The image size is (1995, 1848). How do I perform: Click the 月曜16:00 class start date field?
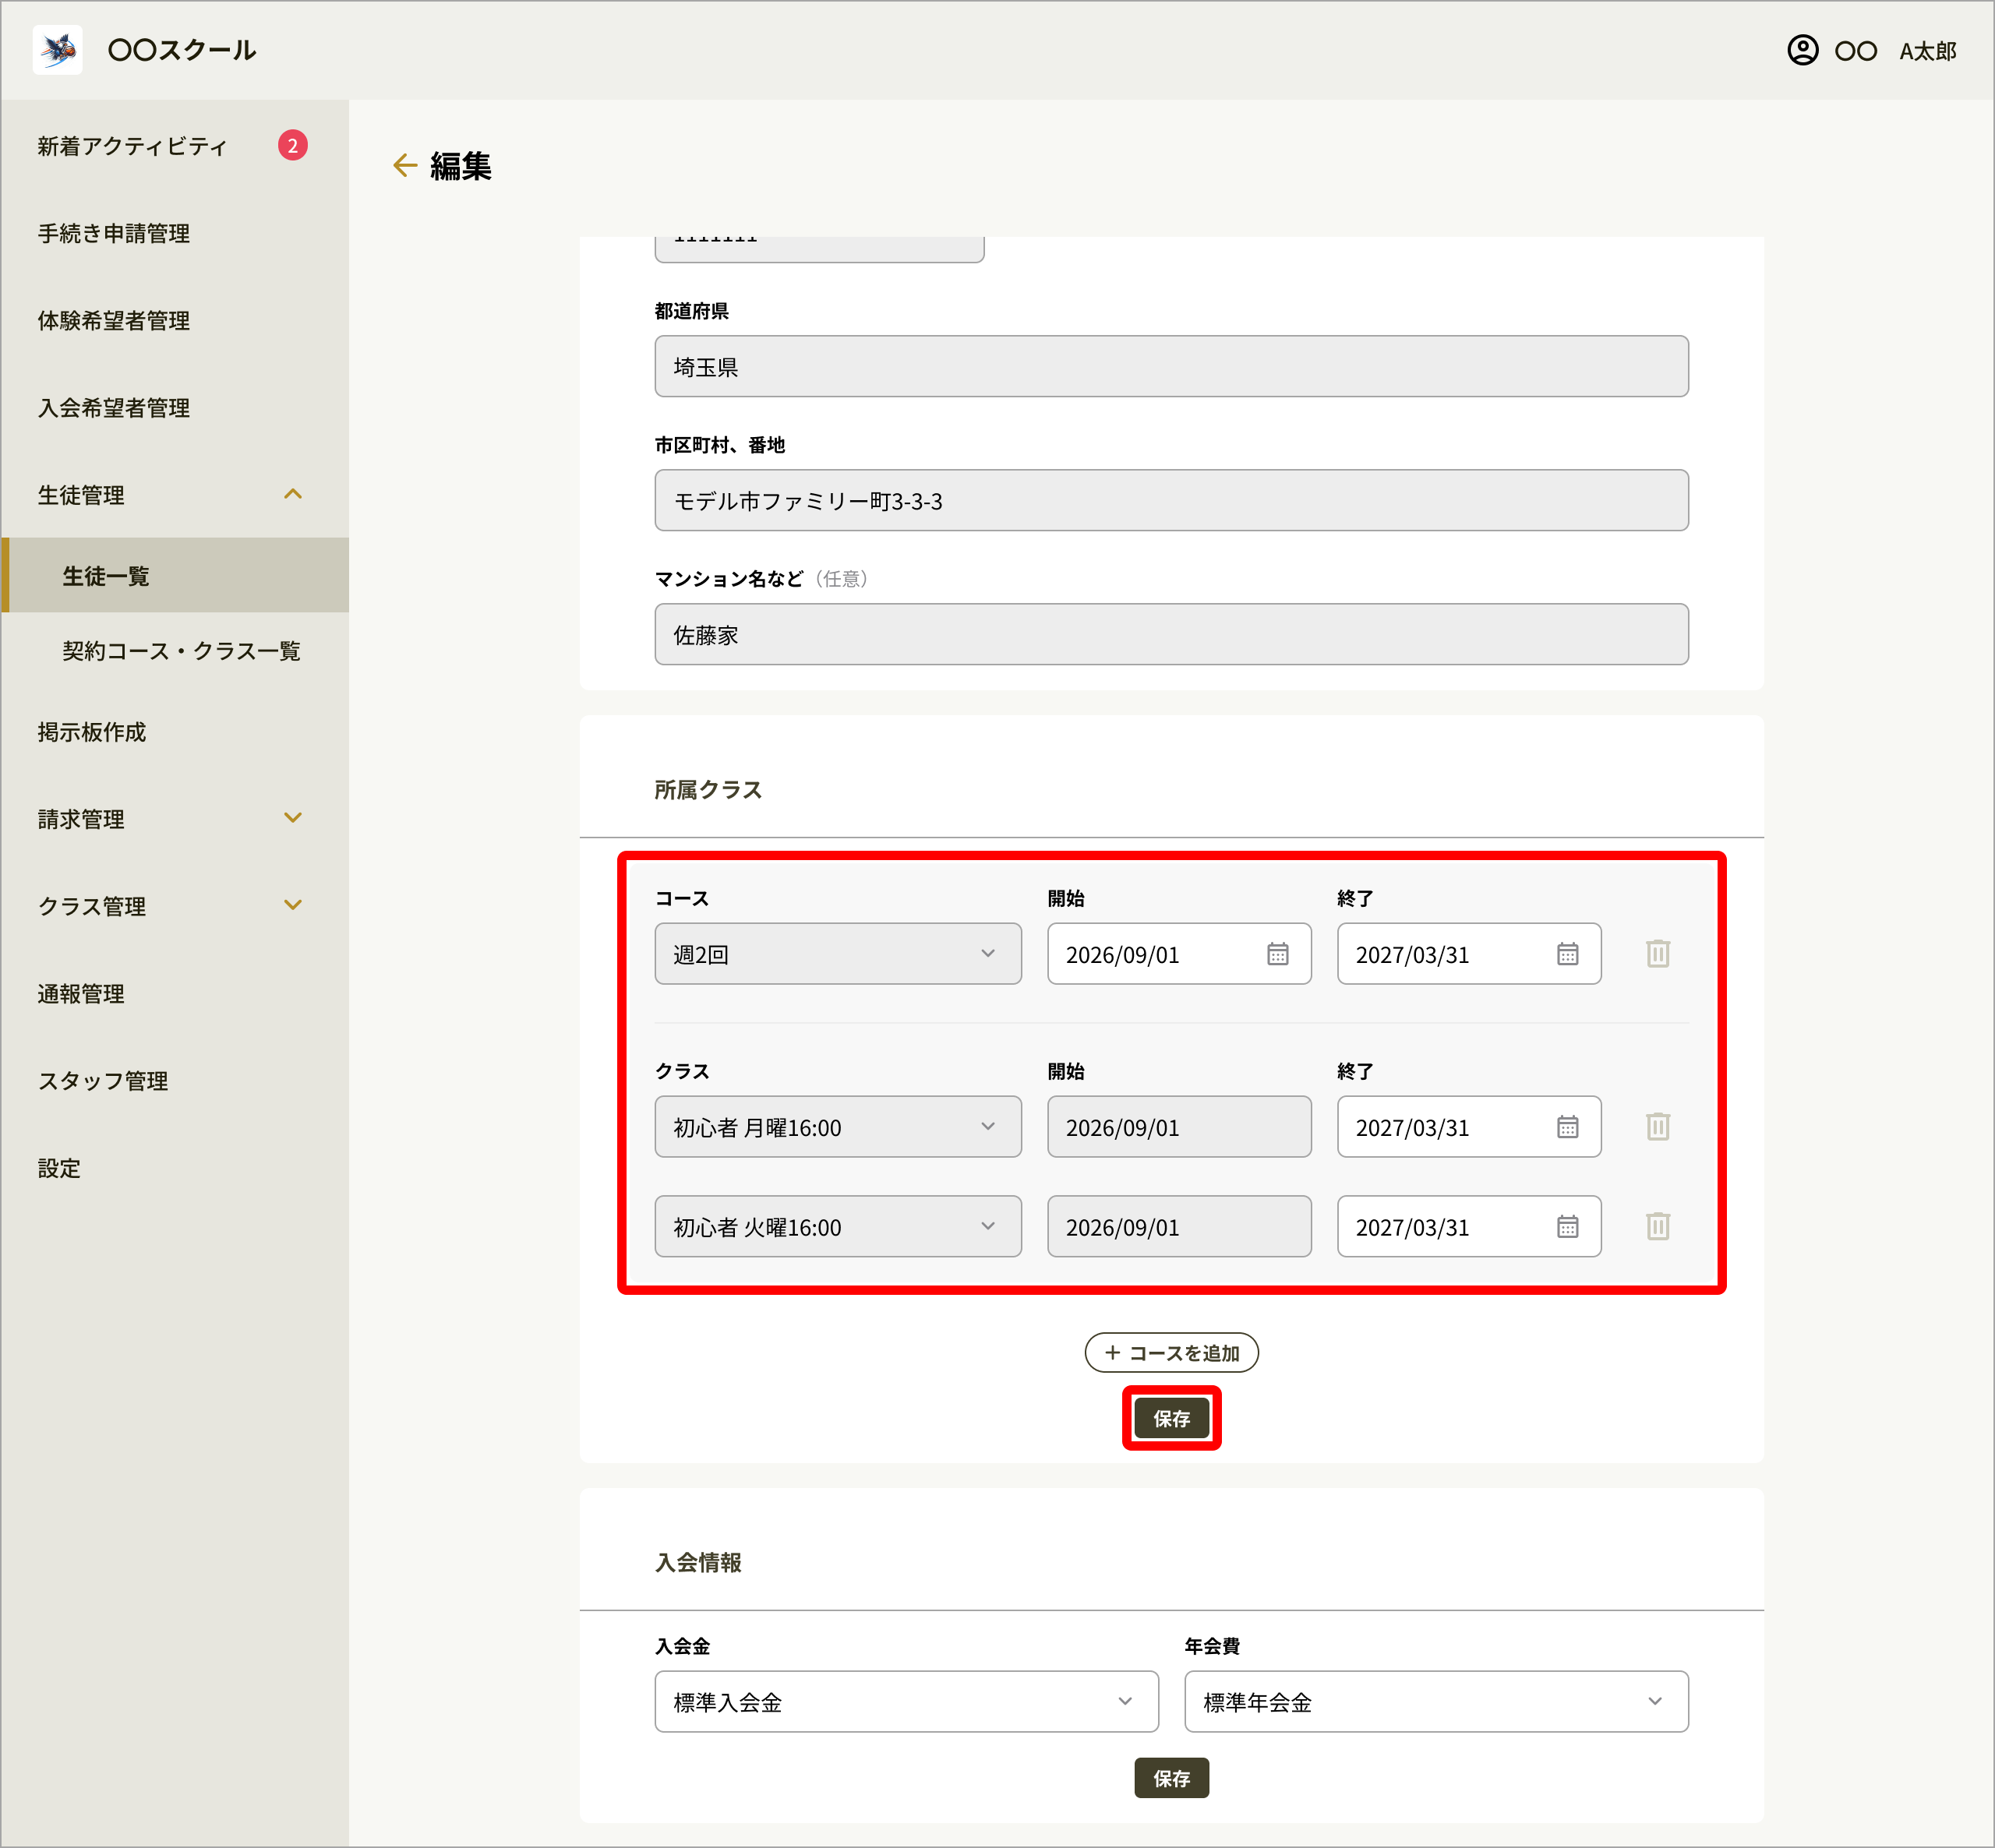pos(1179,1127)
